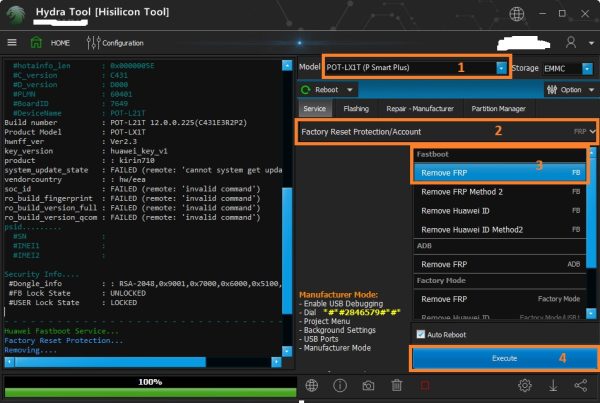Image resolution: width=600 pixels, height=403 pixels.
Task: Select Remove FRP Method 2
Action: 500,192
